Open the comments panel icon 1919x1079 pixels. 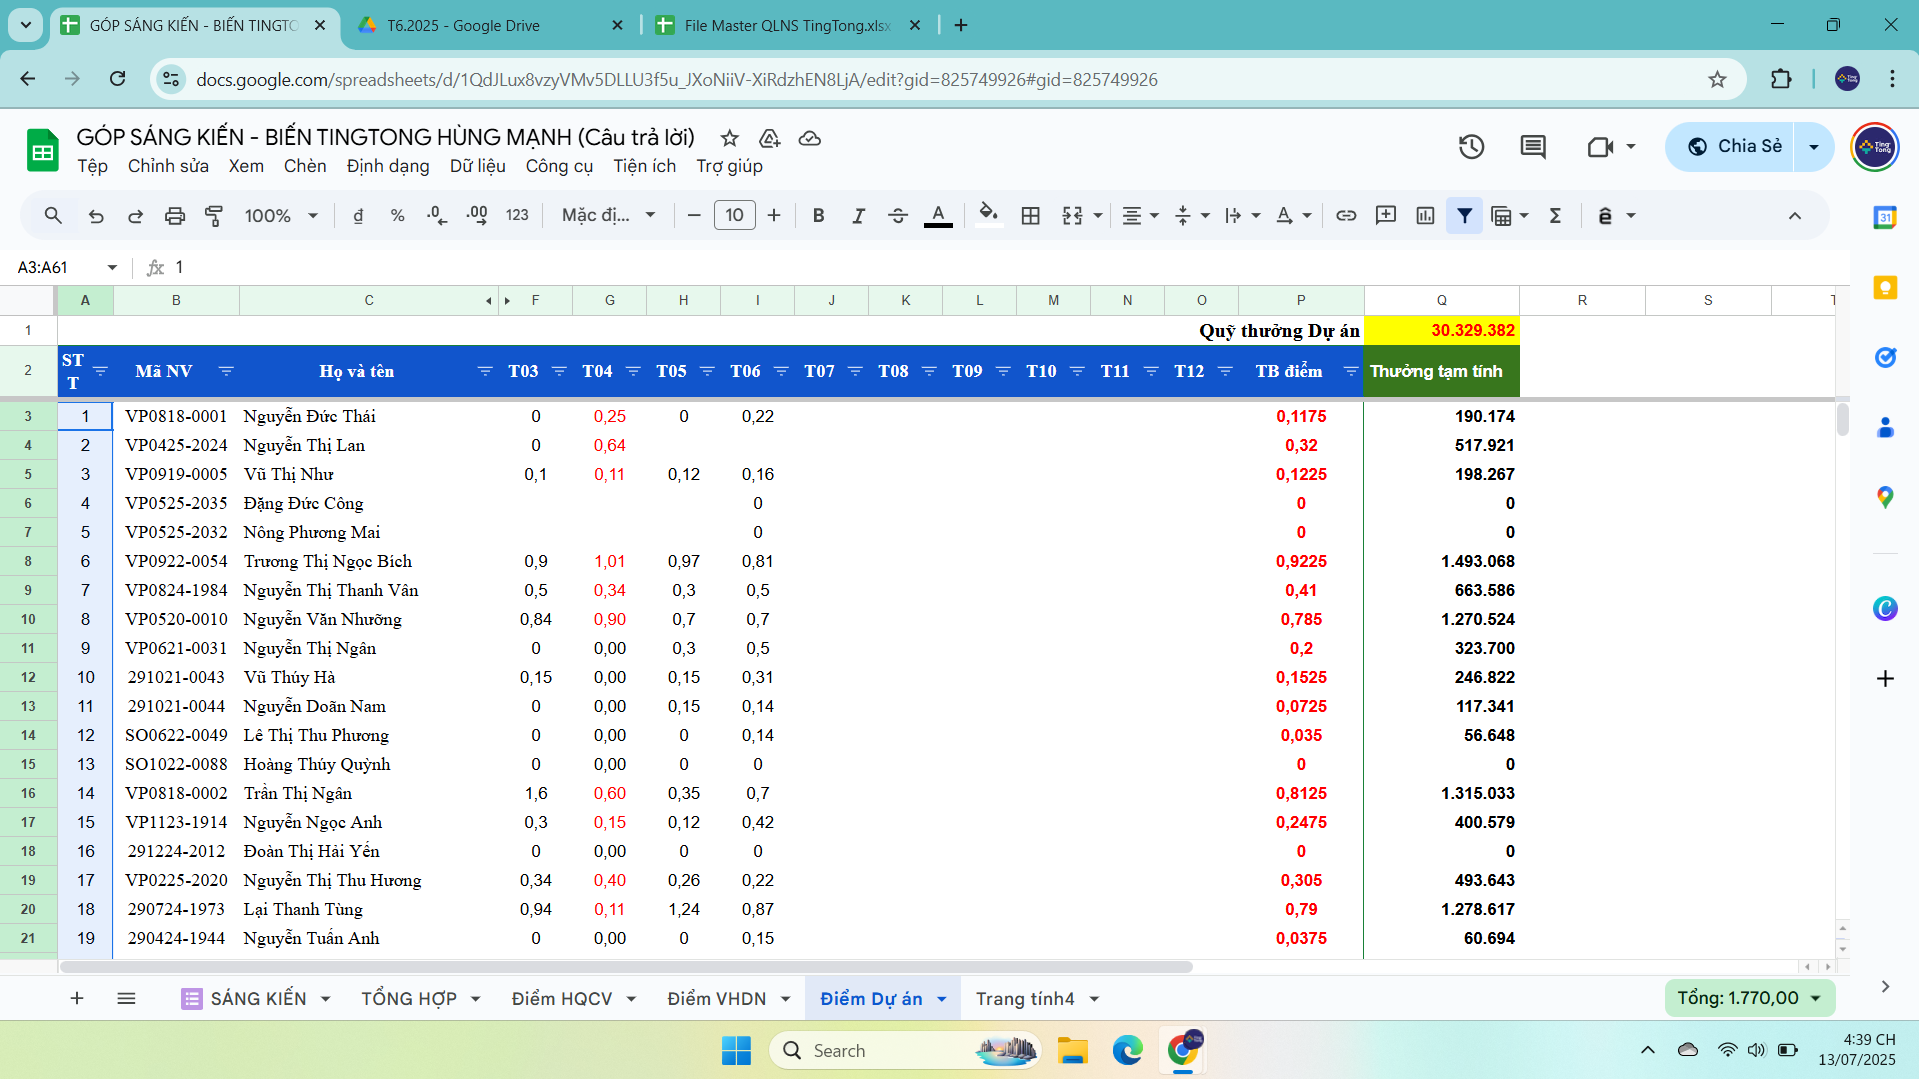1532,147
